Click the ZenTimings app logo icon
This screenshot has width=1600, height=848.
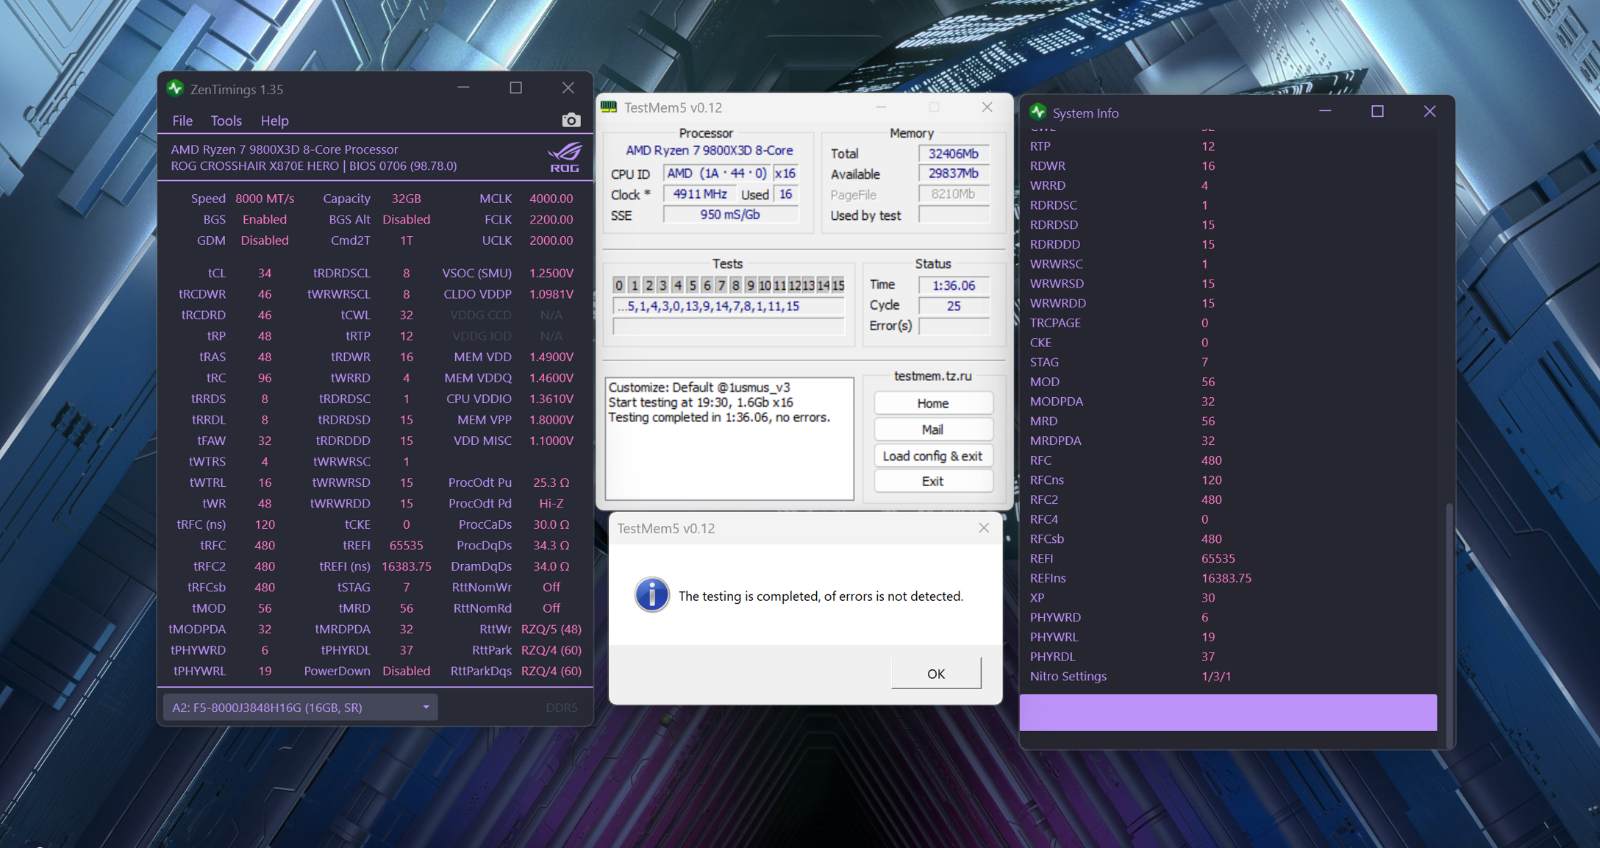175,88
